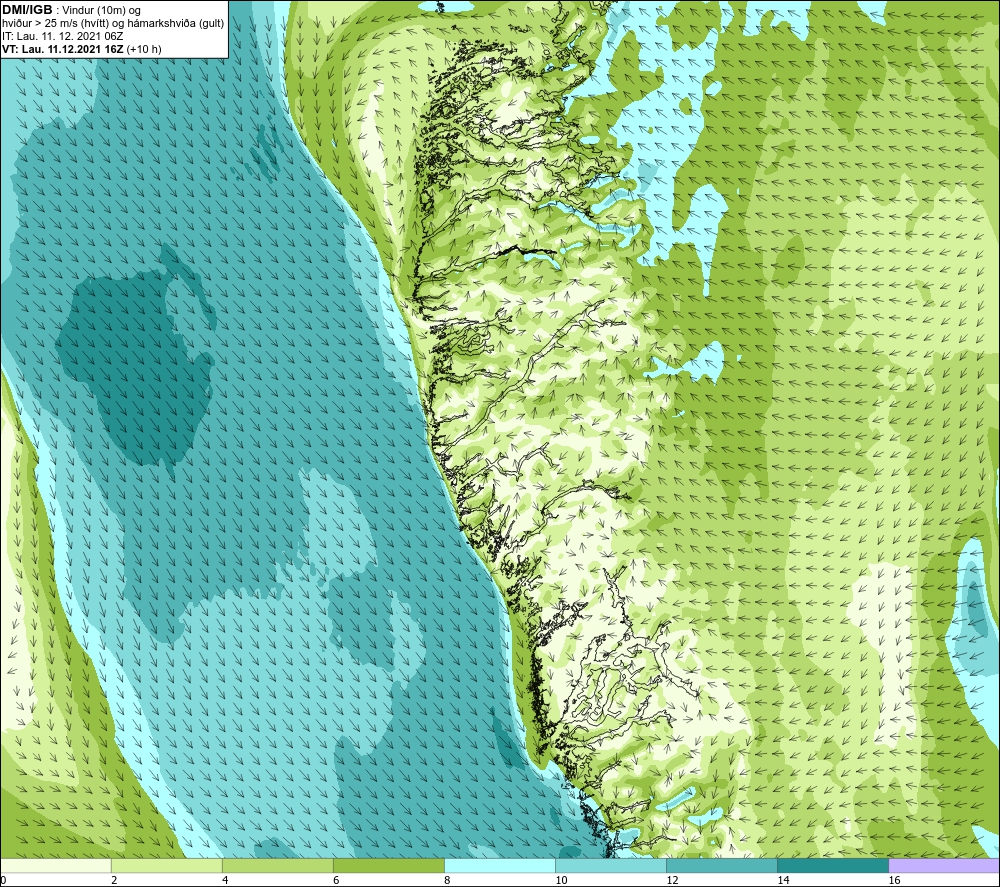Click the title line "DMI/IGB : Vindur (10m) og"
Viewport: 1000px width, 887px height.
click(71, 10)
